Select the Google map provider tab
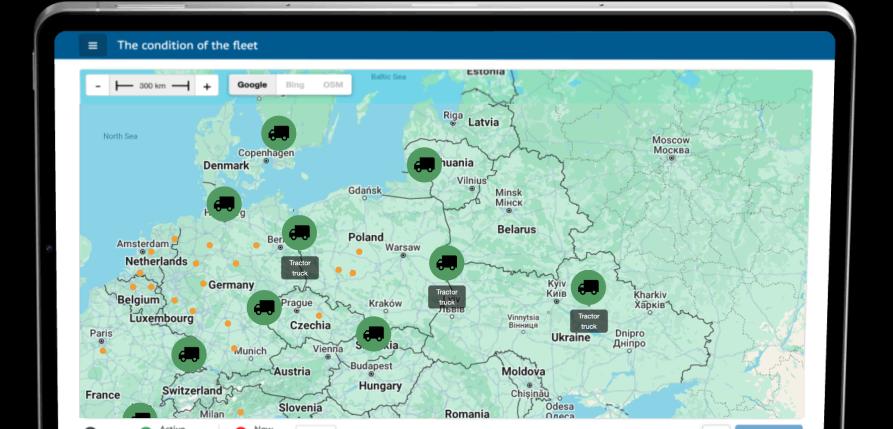The image size is (893, 429). [x=252, y=85]
